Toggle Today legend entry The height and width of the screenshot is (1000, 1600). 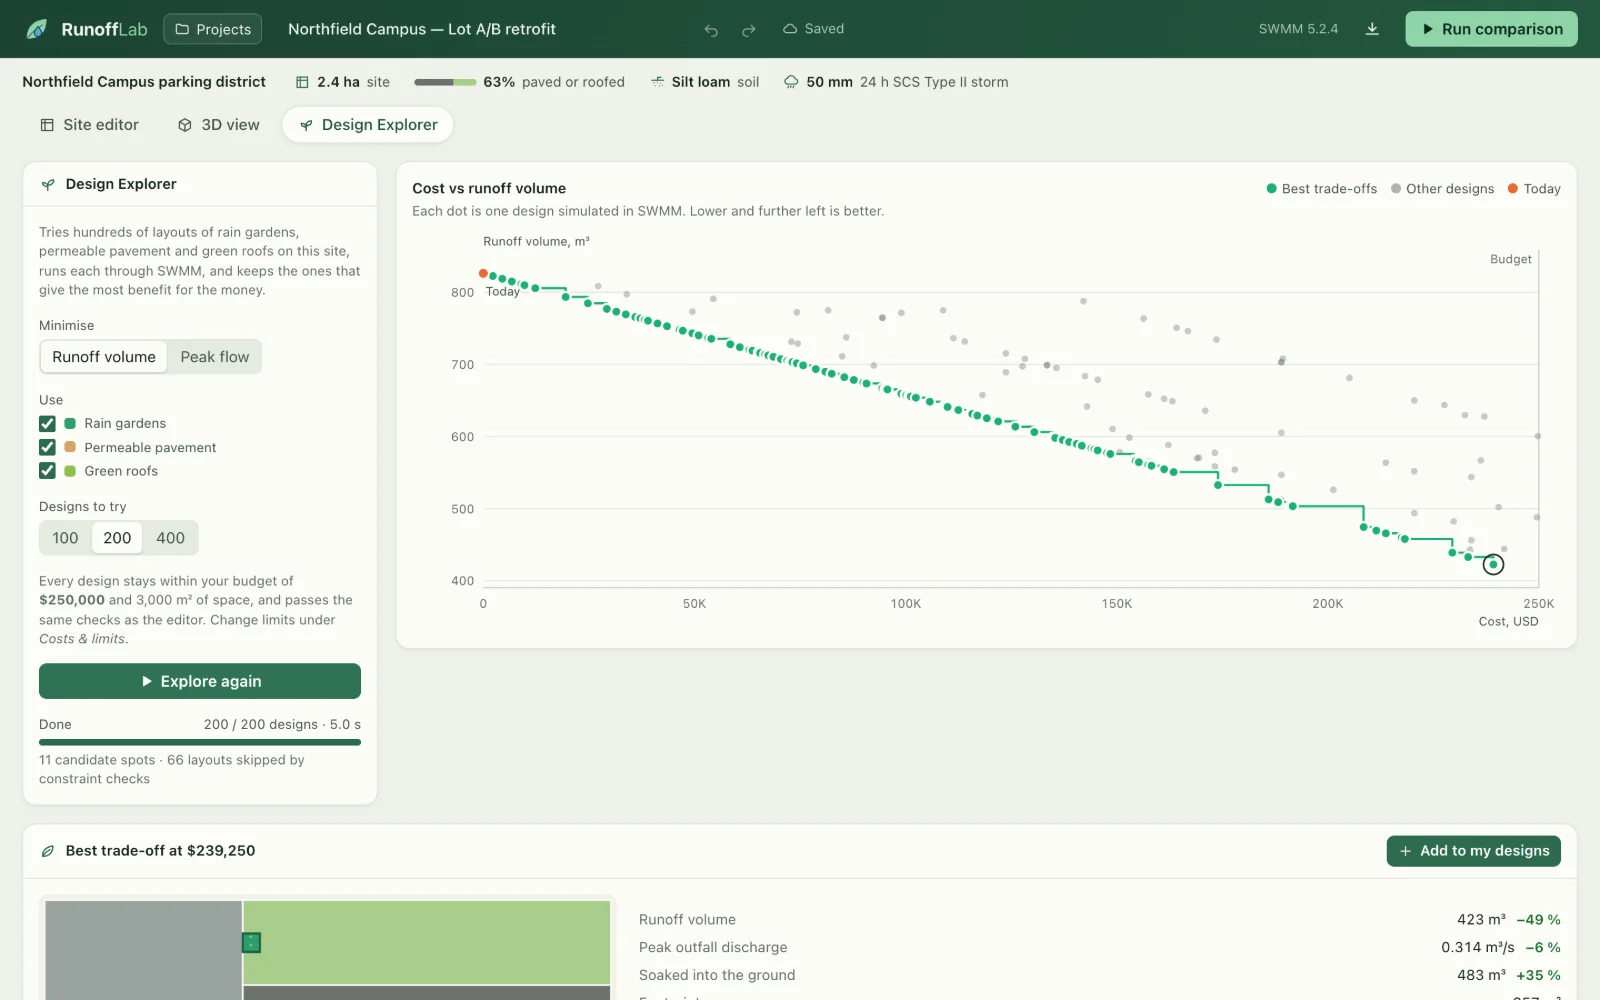pos(1534,189)
